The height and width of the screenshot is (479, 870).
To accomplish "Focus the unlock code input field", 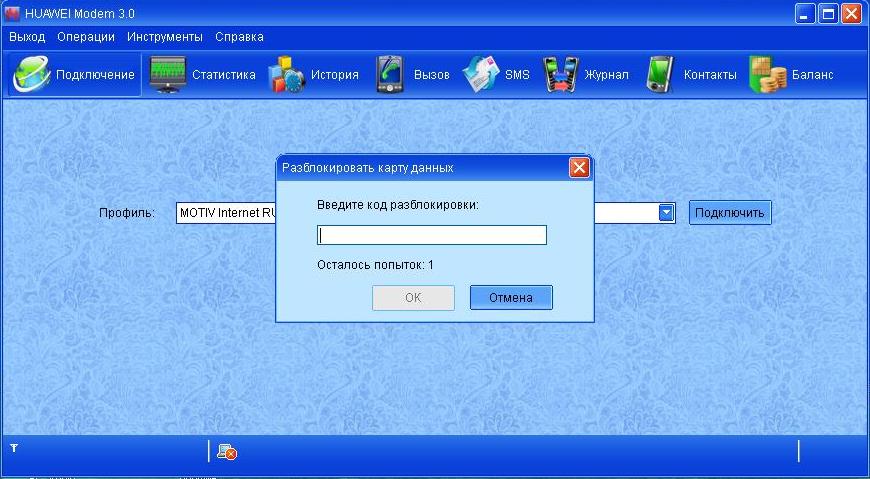I will 432,235.
